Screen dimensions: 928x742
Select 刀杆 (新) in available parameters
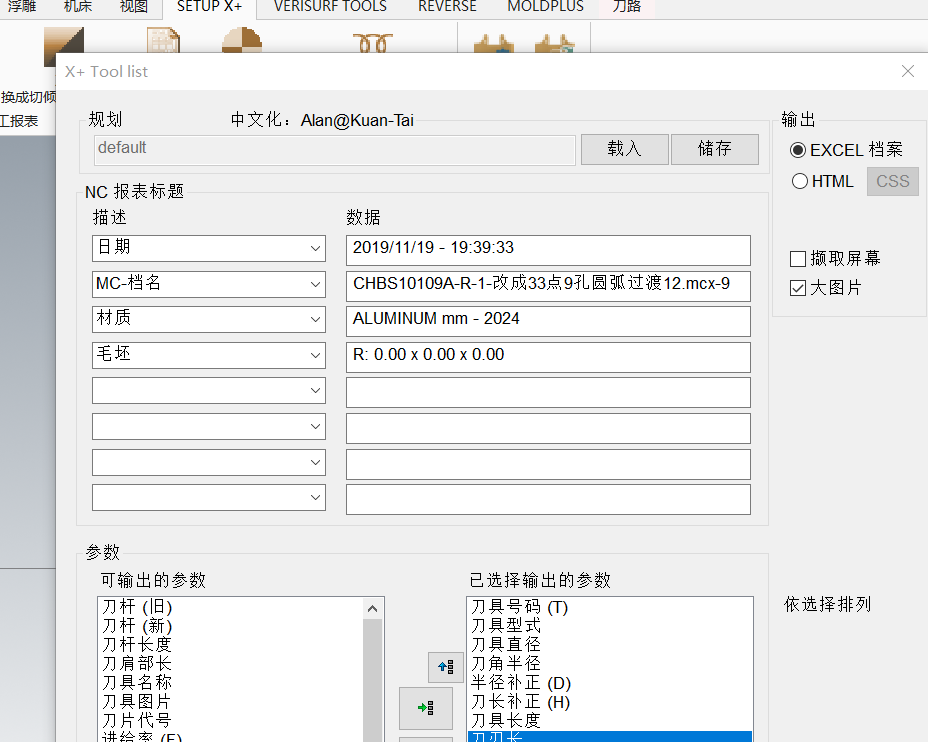[137, 626]
